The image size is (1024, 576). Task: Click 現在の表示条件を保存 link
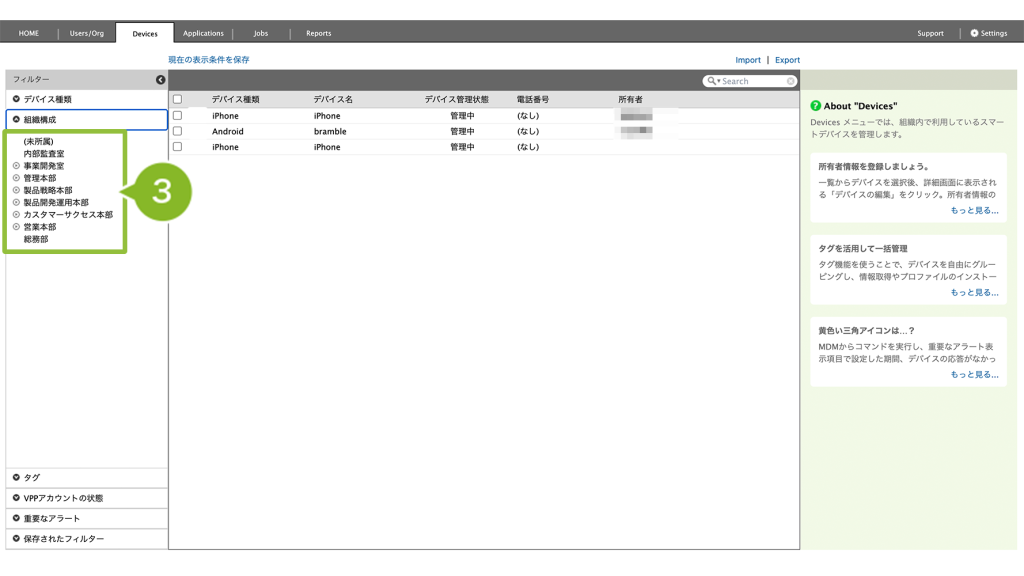coord(209,60)
